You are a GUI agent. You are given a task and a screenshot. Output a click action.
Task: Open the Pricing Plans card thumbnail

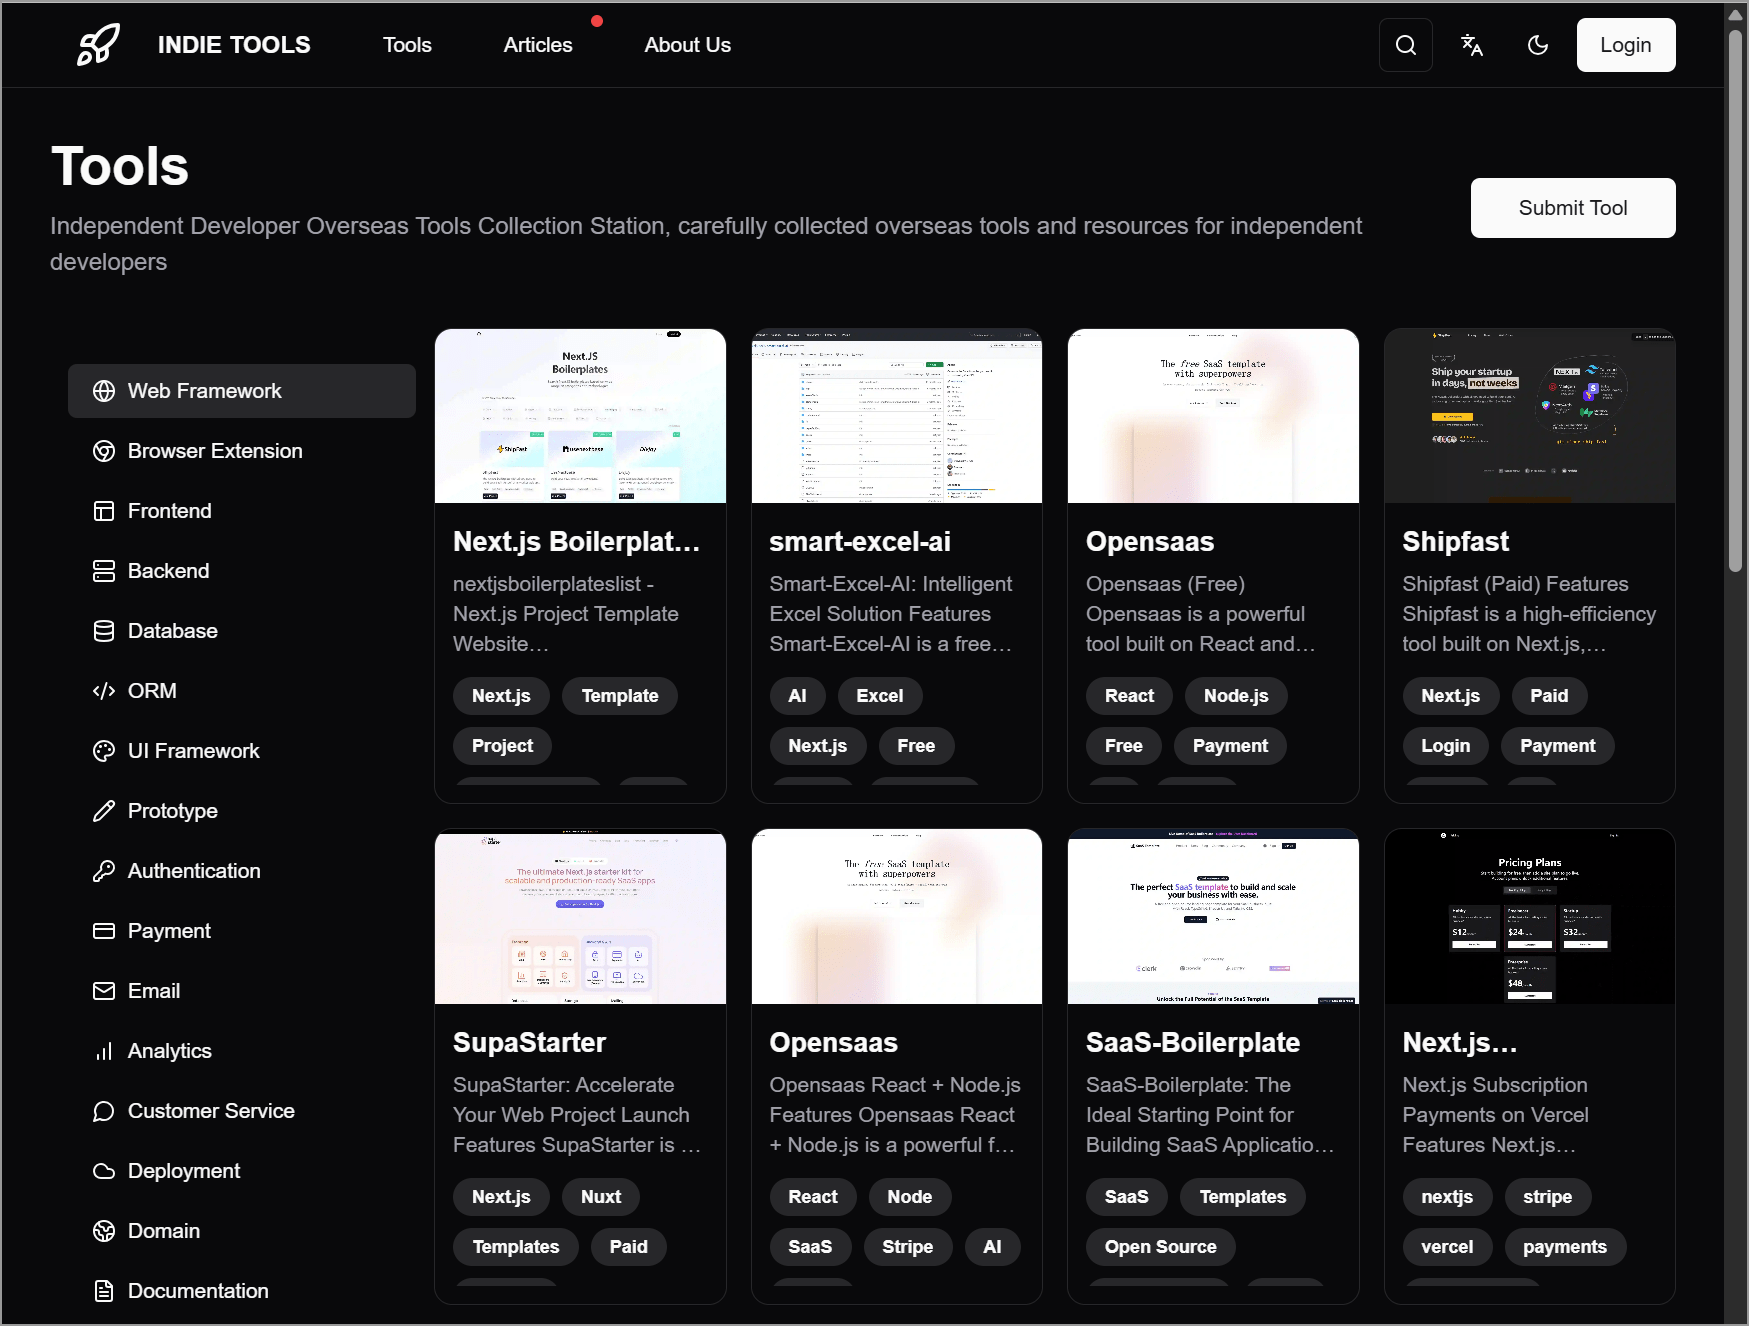pos(1529,916)
